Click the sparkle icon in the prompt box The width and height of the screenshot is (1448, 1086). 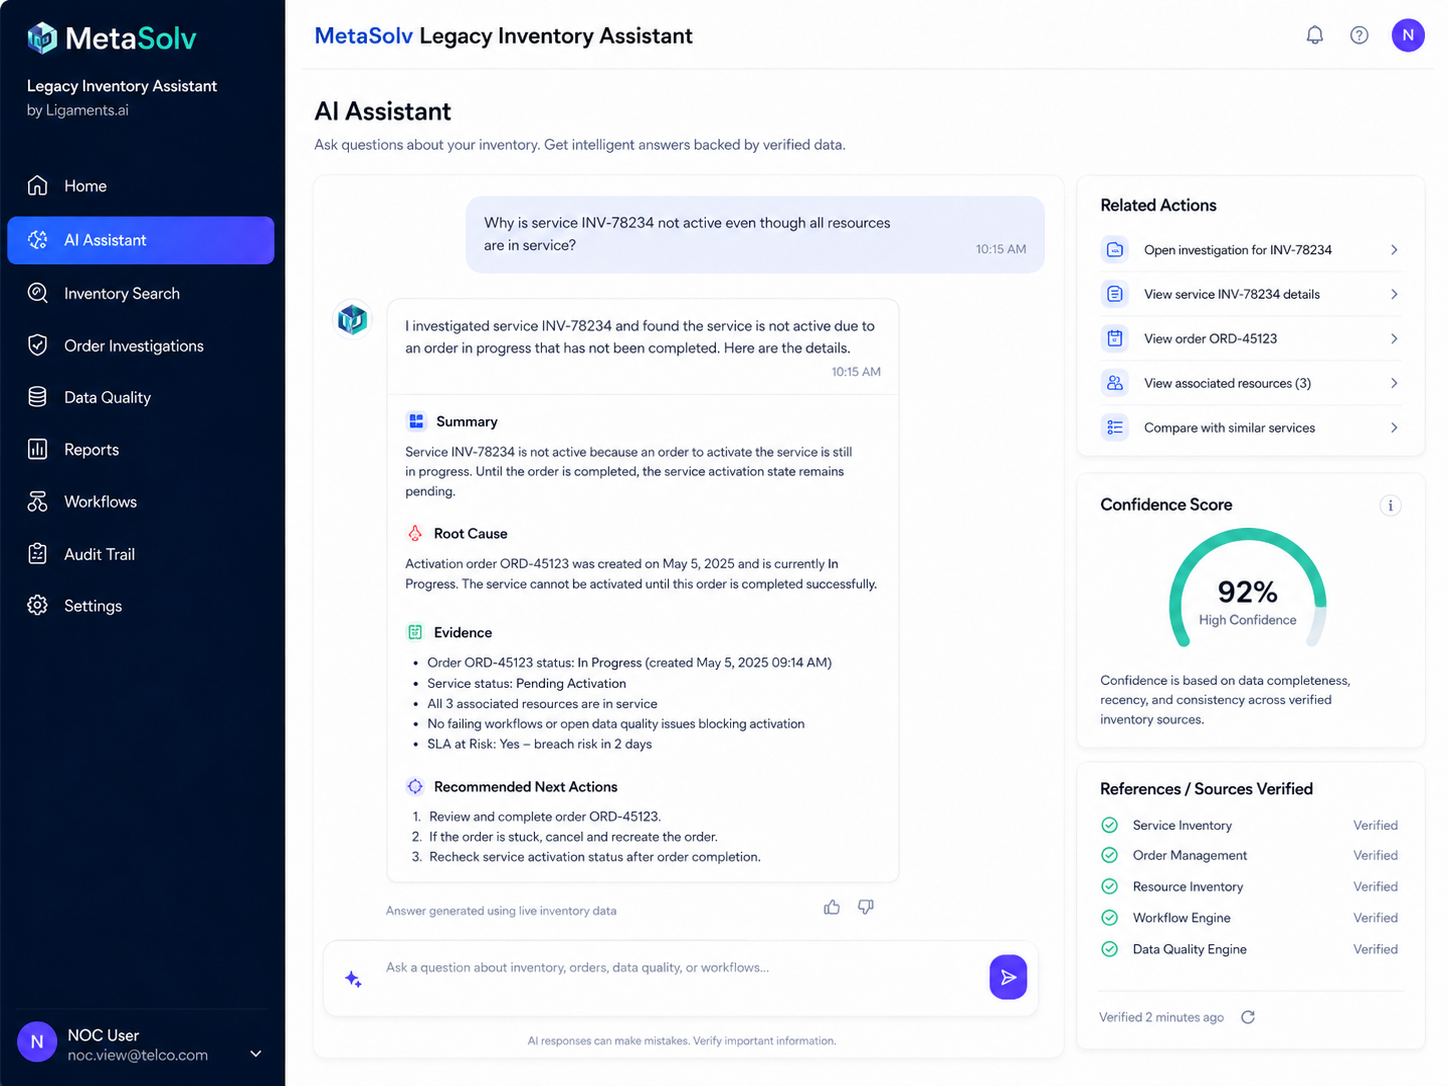353,979
